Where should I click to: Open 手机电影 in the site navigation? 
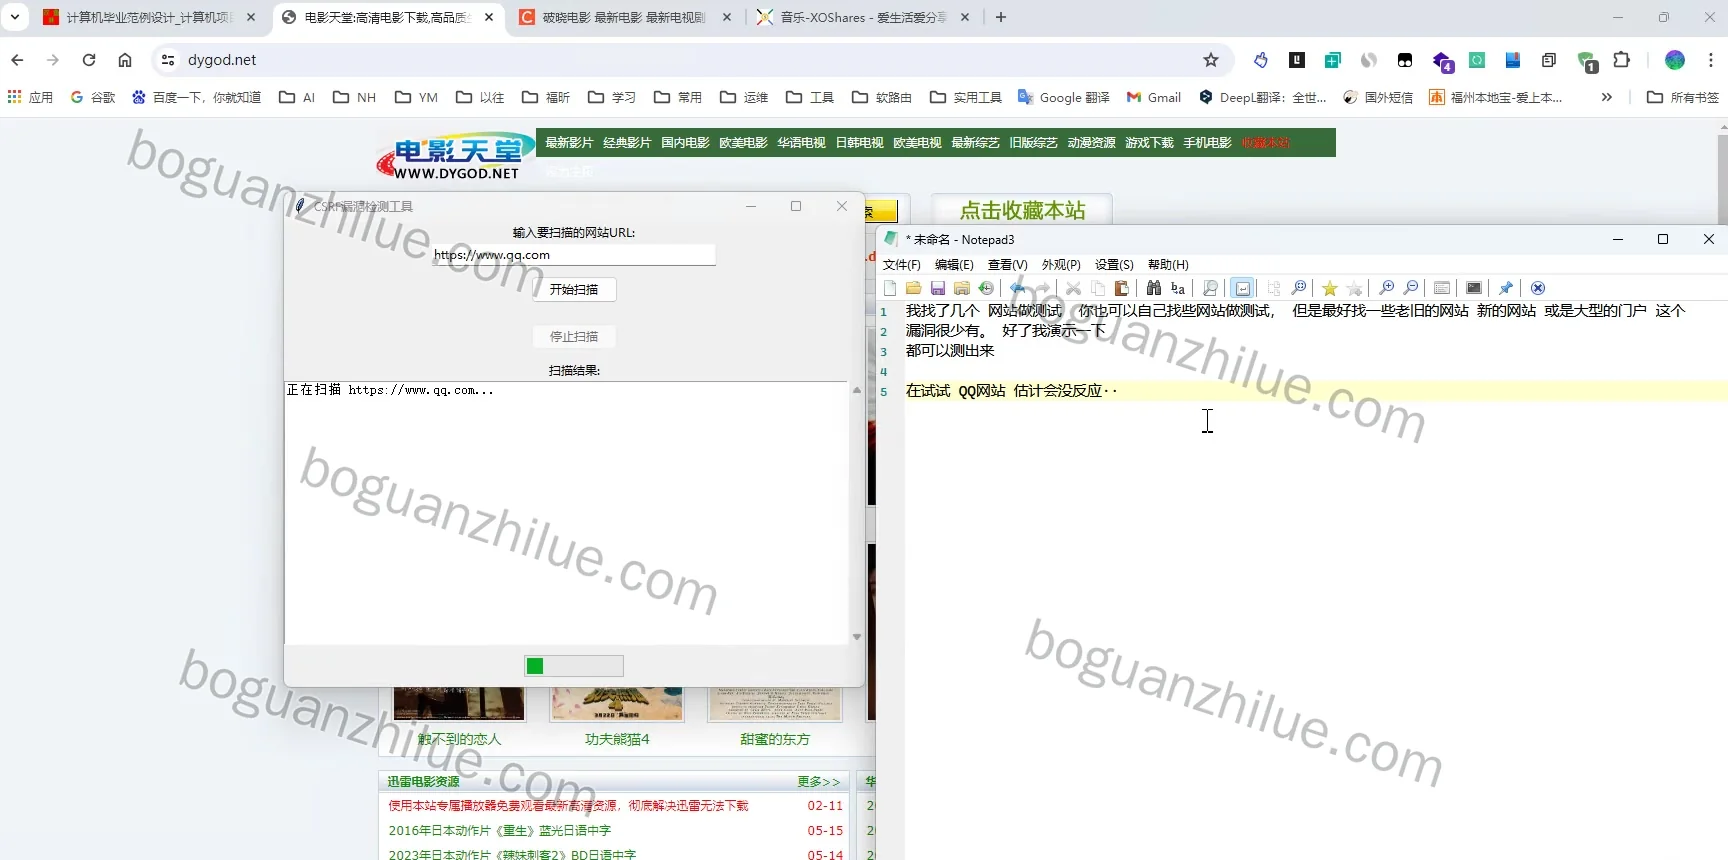1207,143
